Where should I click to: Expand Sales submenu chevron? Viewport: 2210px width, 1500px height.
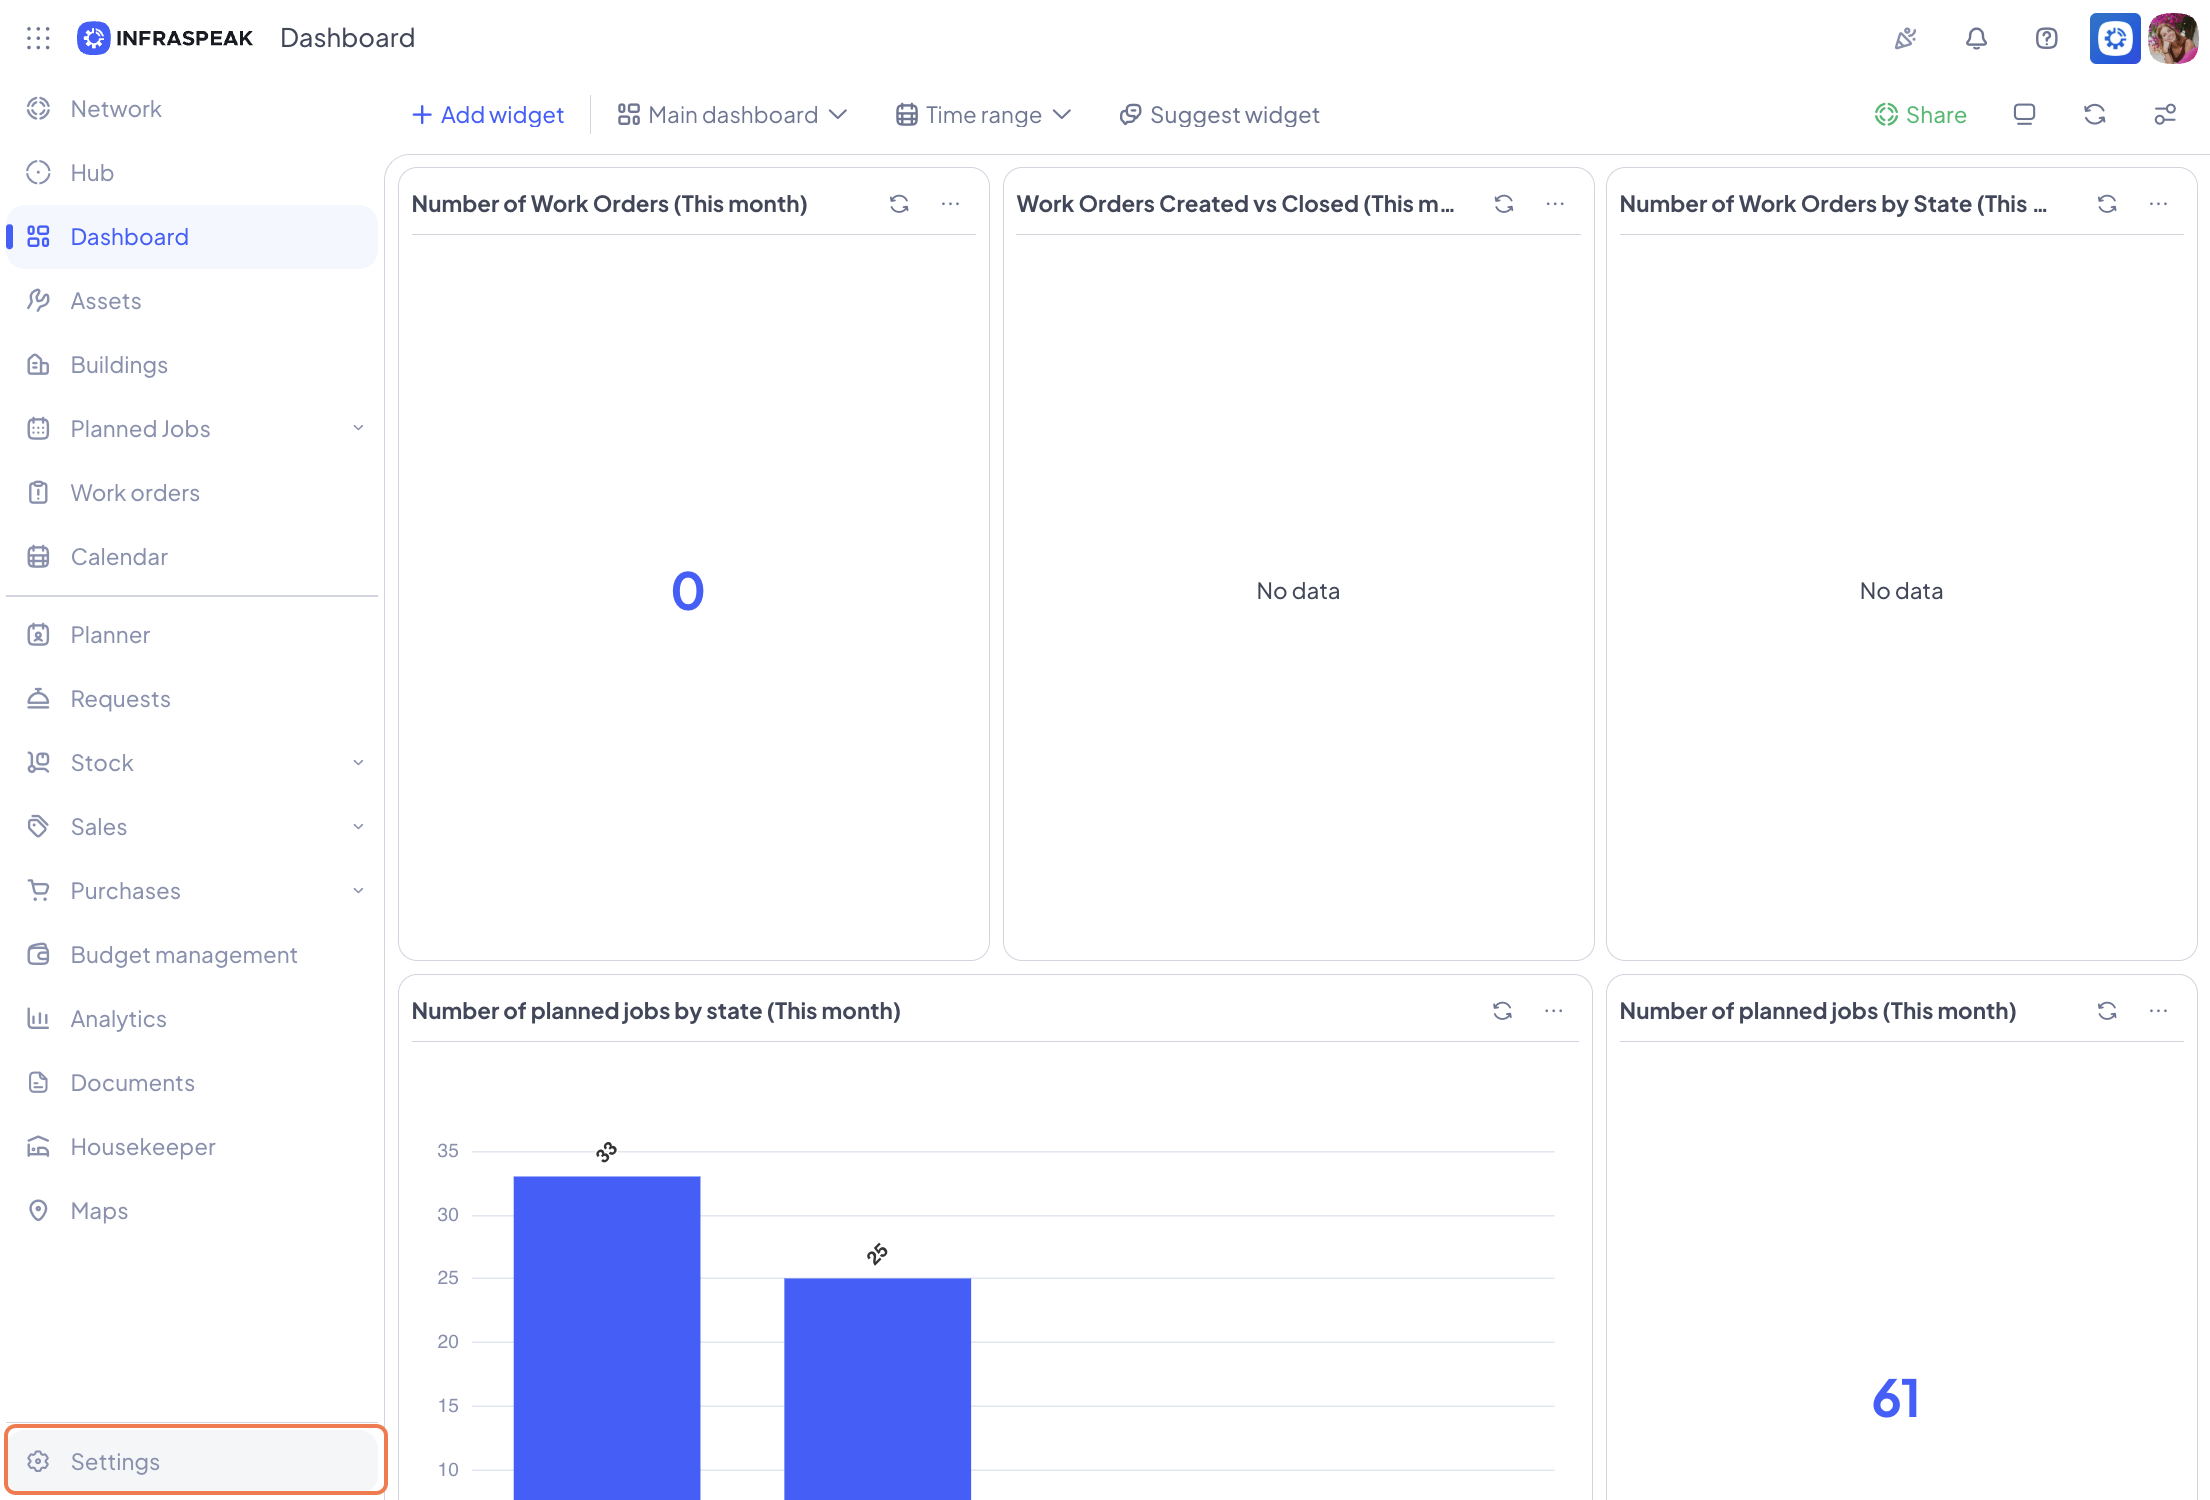coord(358,827)
